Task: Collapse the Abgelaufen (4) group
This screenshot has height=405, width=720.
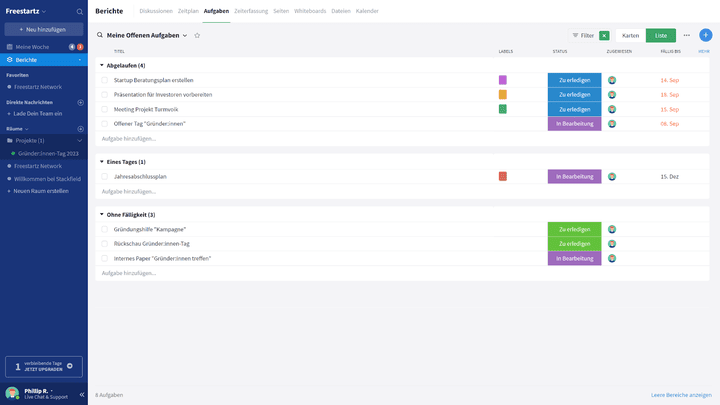Action: click(102, 65)
